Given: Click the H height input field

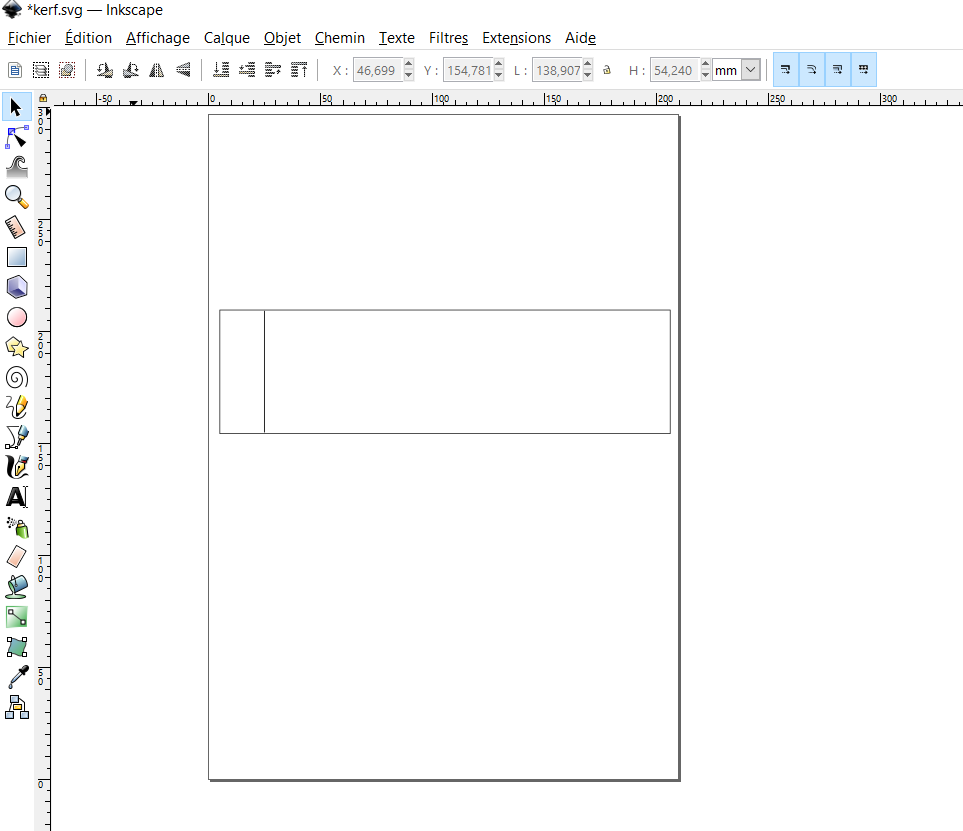Looking at the screenshot, I should pyautogui.click(x=675, y=70).
